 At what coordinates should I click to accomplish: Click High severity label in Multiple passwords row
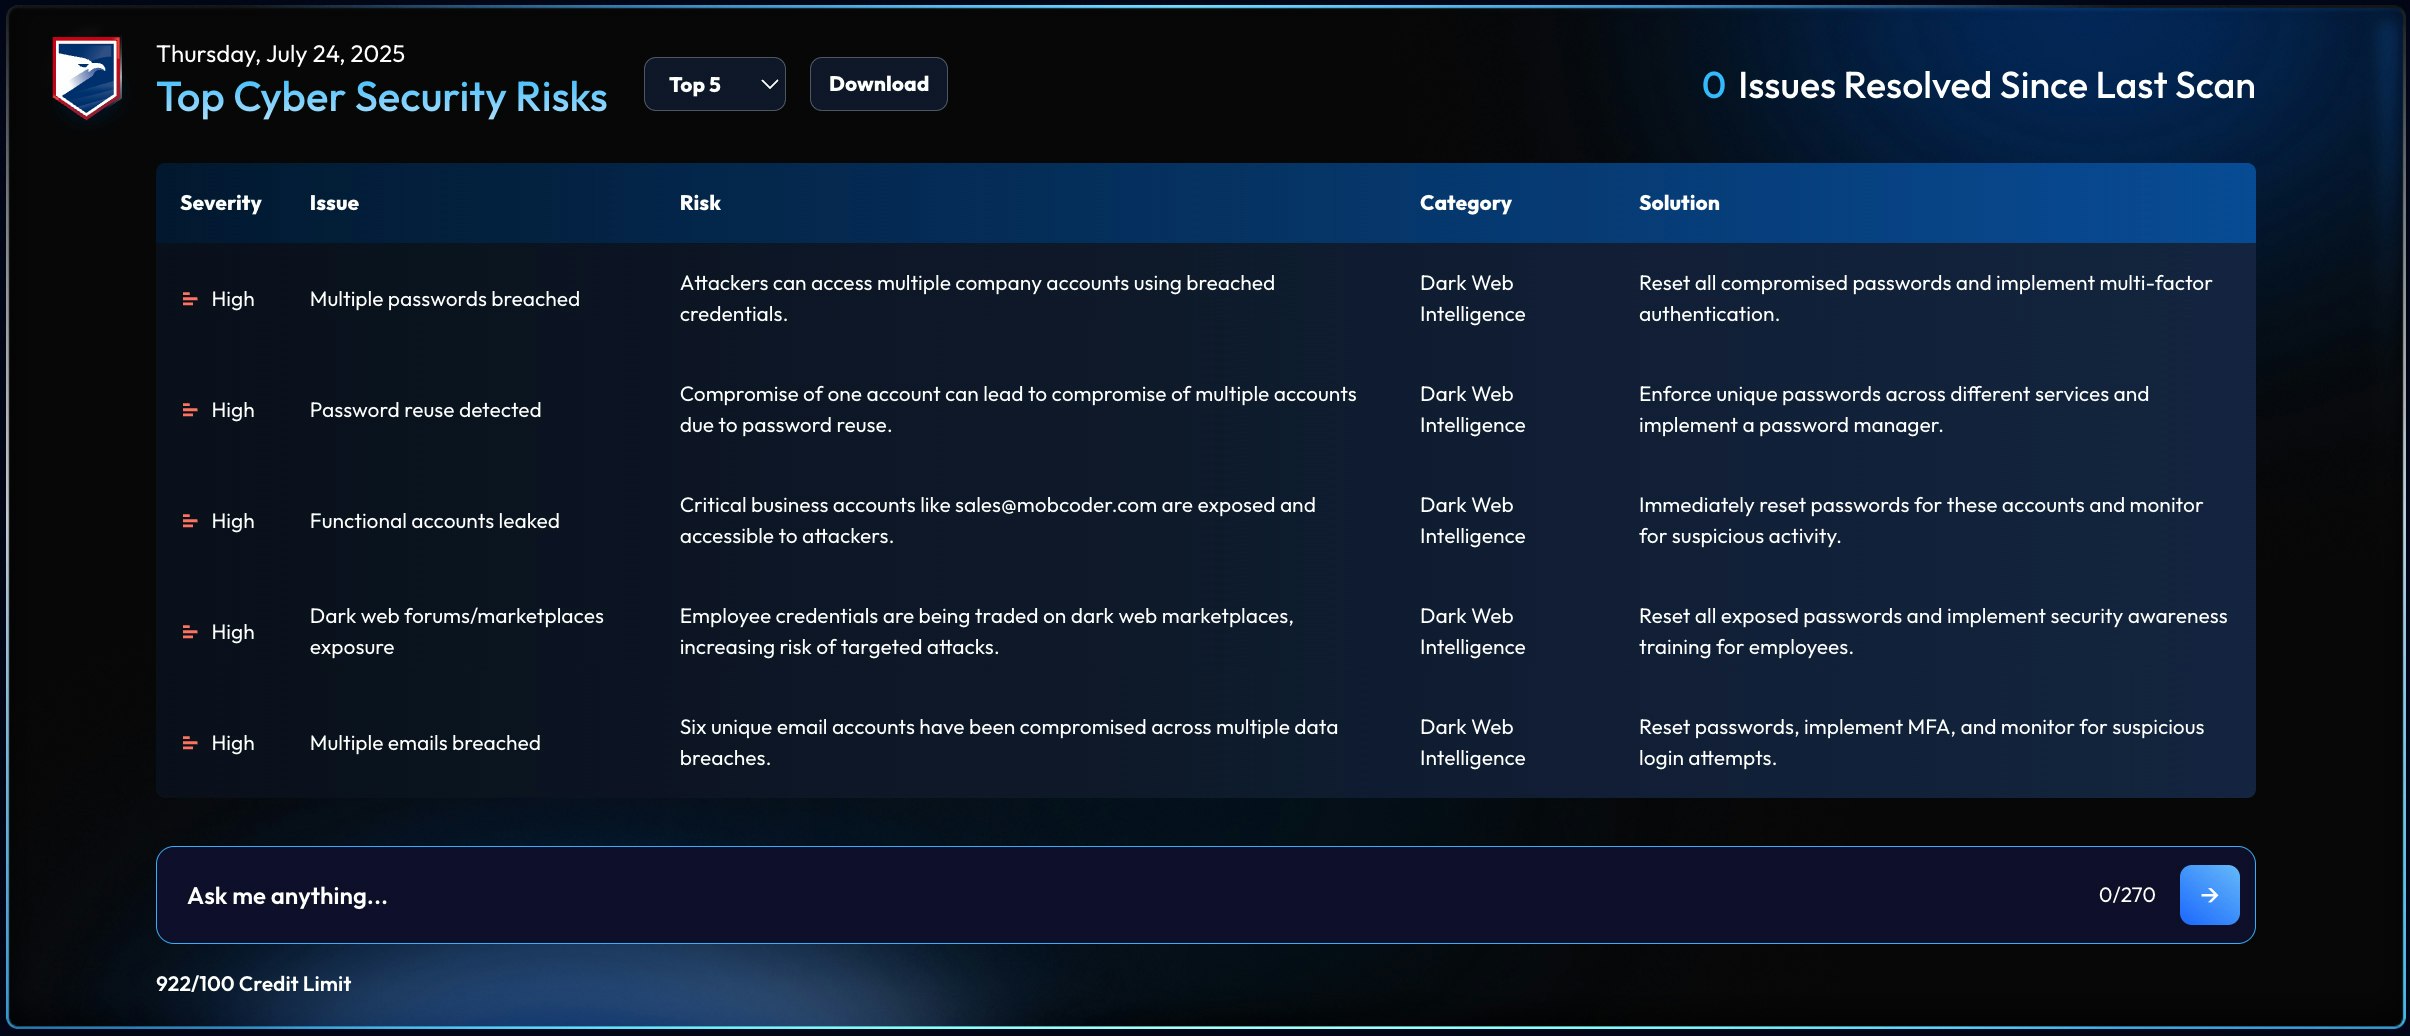[233, 299]
